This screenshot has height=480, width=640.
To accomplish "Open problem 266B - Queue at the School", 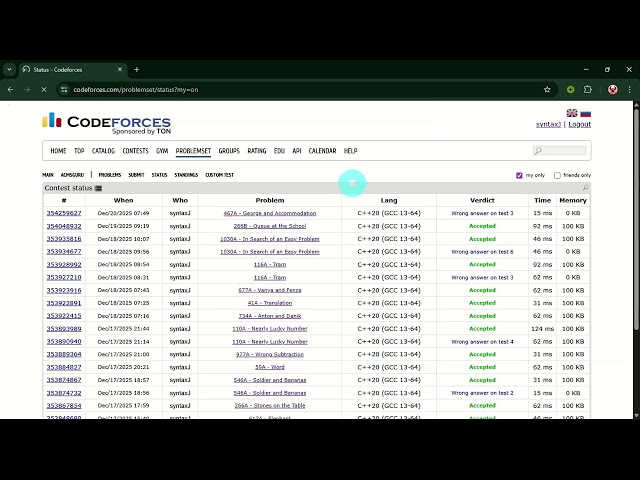I will pyautogui.click(x=270, y=226).
